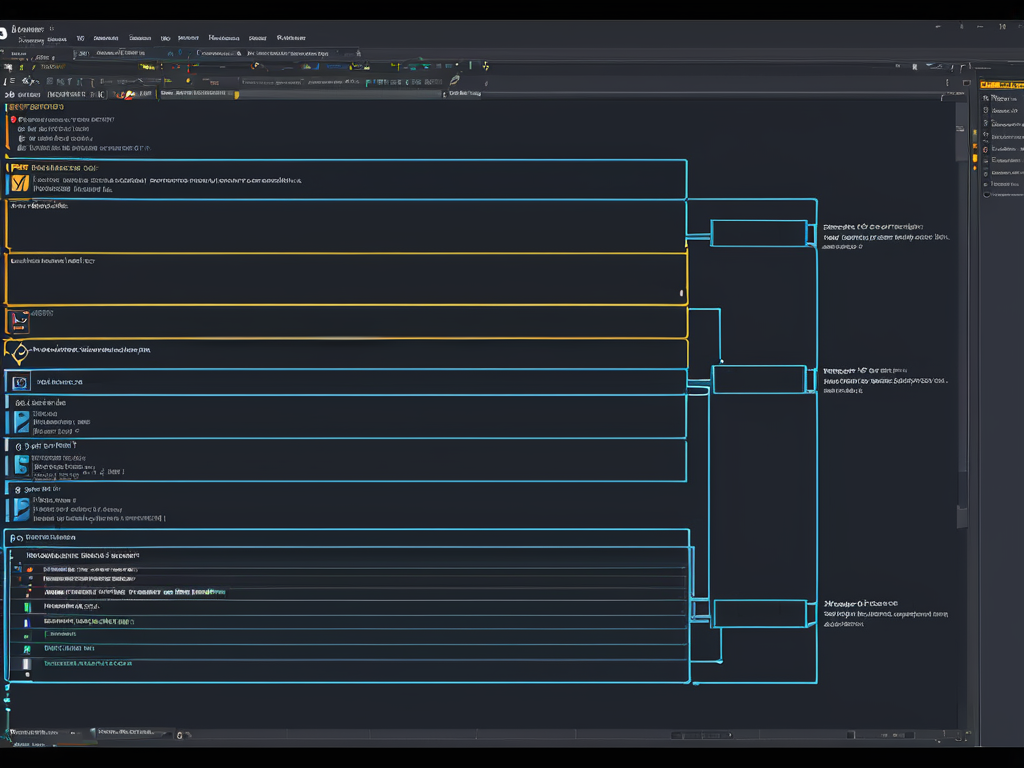Open the rightmost item in the top menu bar

click(291, 38)
